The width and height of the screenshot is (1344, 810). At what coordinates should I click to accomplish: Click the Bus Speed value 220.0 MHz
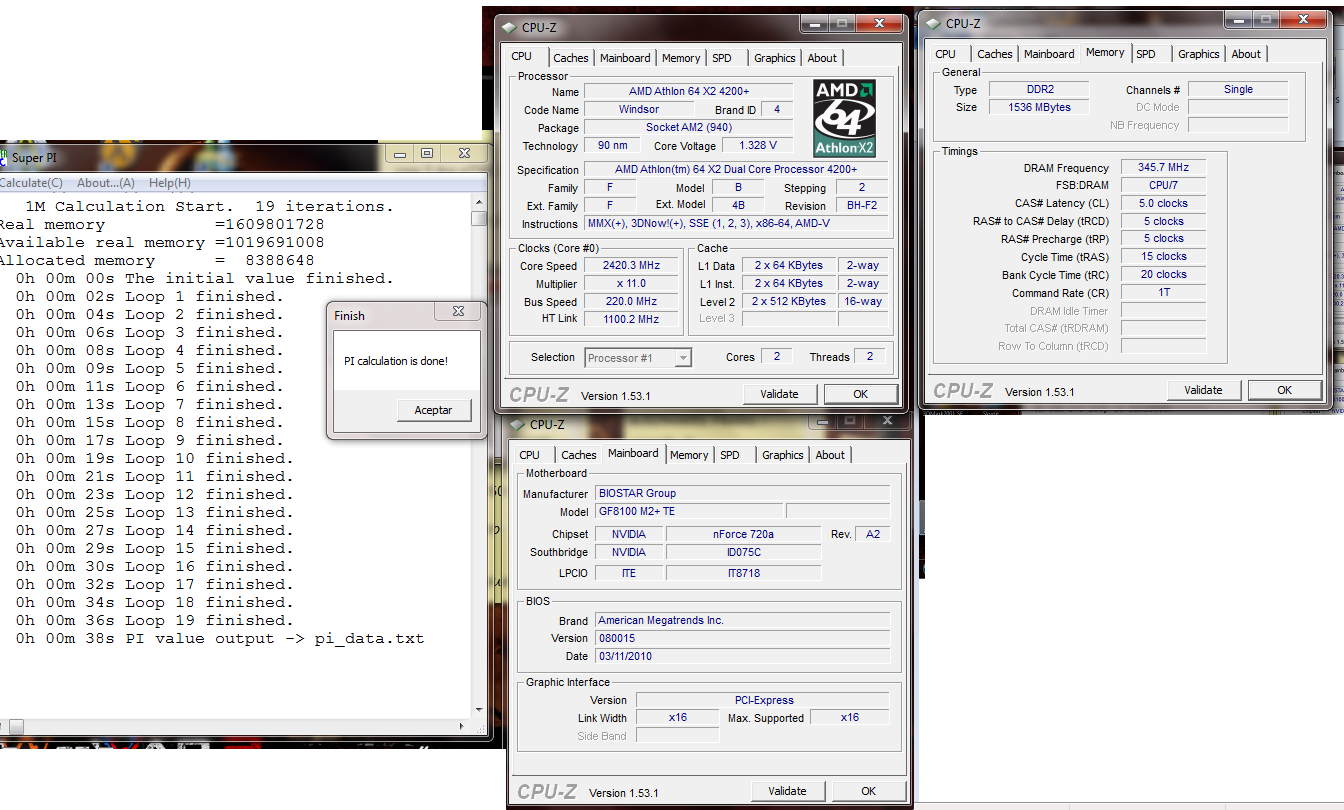click(633, 302)
